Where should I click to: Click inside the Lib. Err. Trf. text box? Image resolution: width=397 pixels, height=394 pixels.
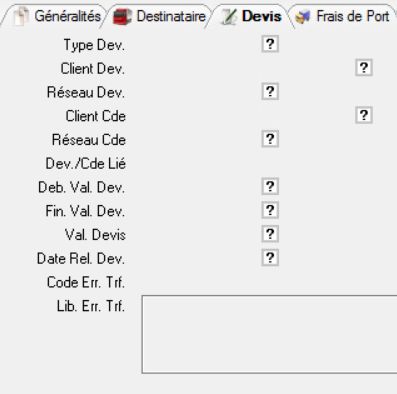point(269,334)
